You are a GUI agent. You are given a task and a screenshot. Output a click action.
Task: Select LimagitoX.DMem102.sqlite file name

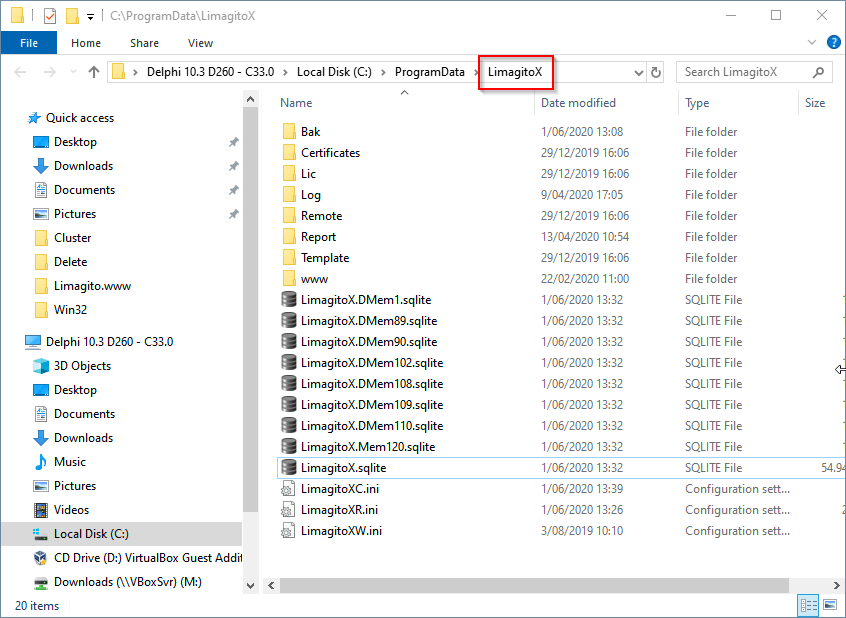[372, 363]
